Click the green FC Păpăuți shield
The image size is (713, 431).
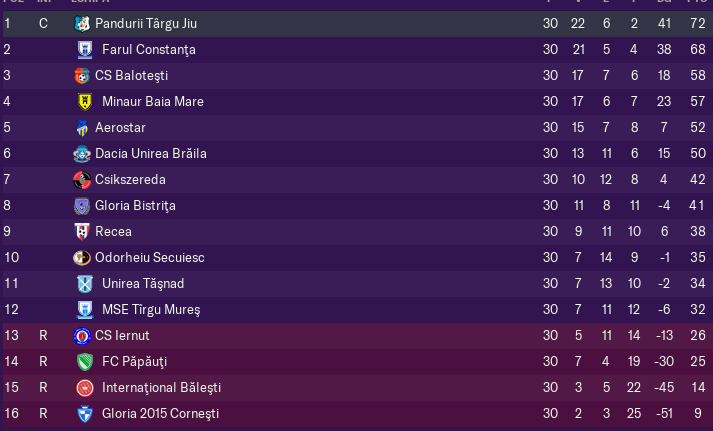[x=85, y=362]
